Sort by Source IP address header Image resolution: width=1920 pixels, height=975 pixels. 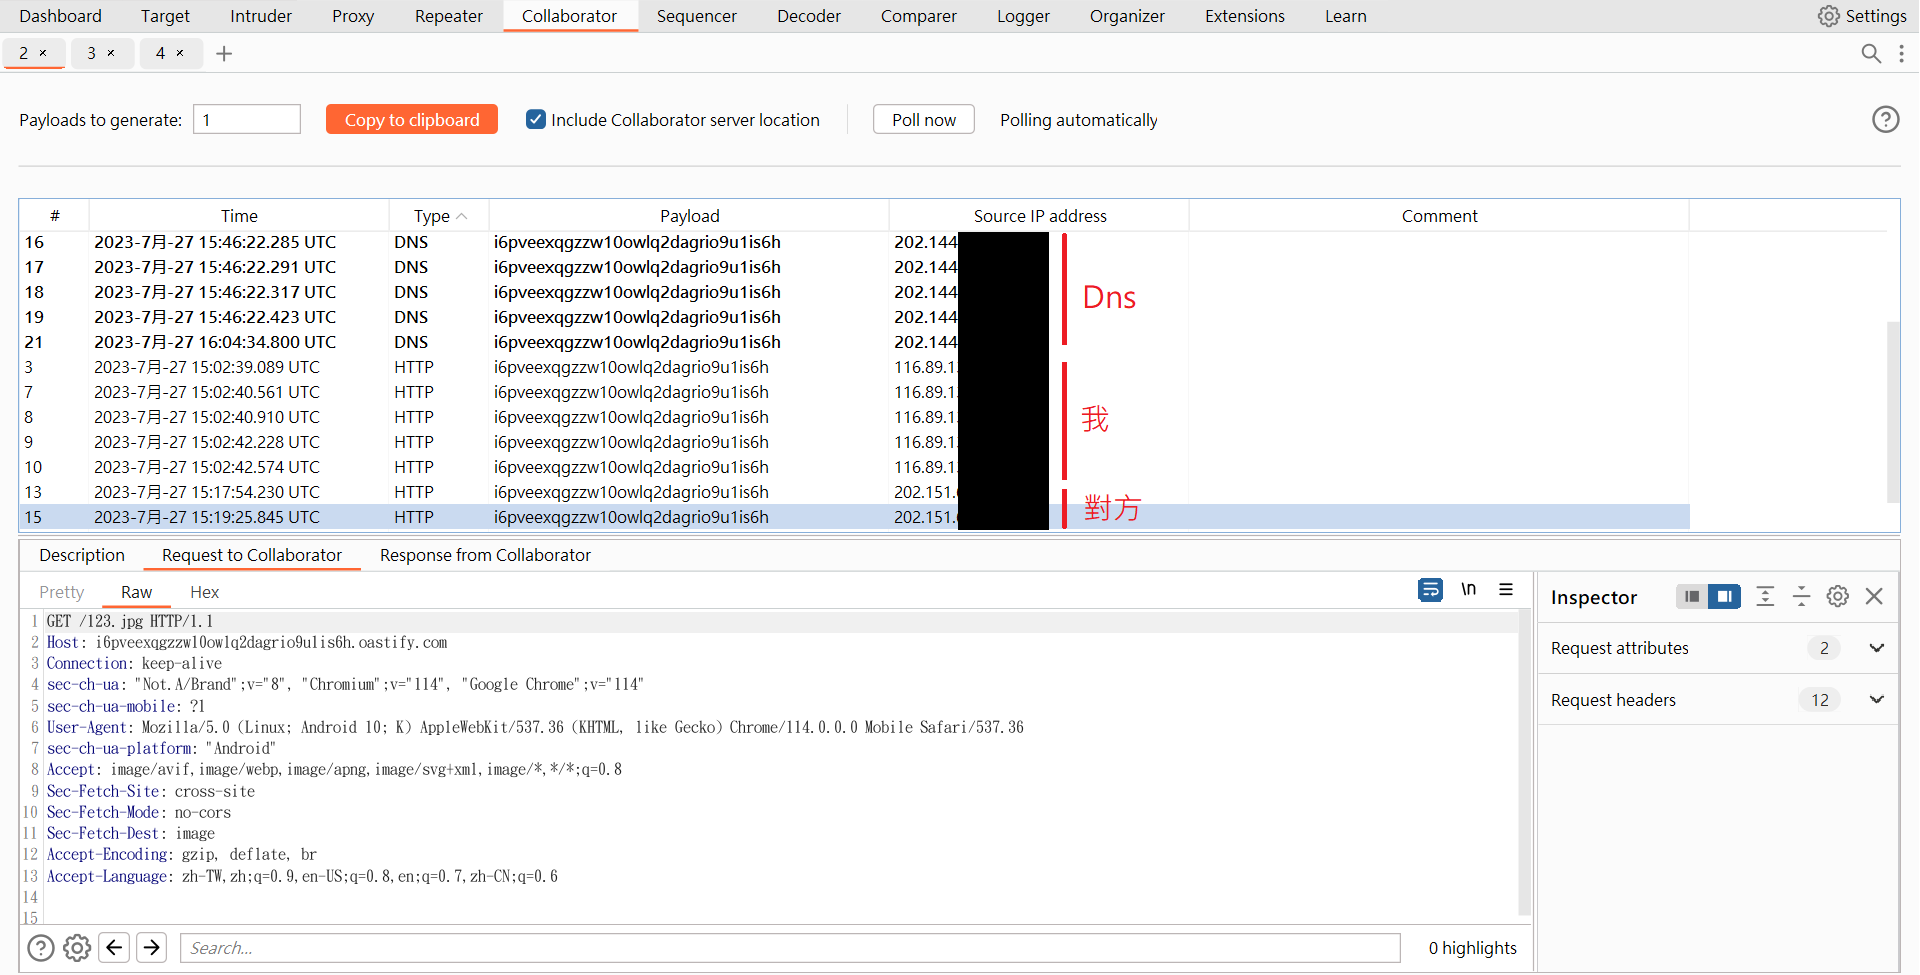pyautogui.click(x=1040, y=216)
